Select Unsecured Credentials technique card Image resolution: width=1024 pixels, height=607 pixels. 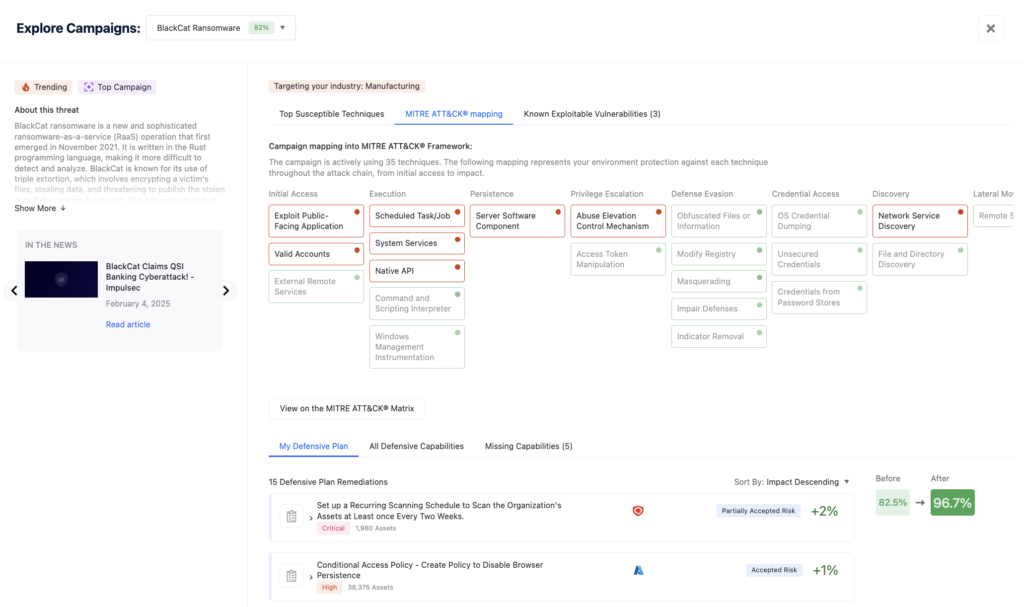point(819,259)
